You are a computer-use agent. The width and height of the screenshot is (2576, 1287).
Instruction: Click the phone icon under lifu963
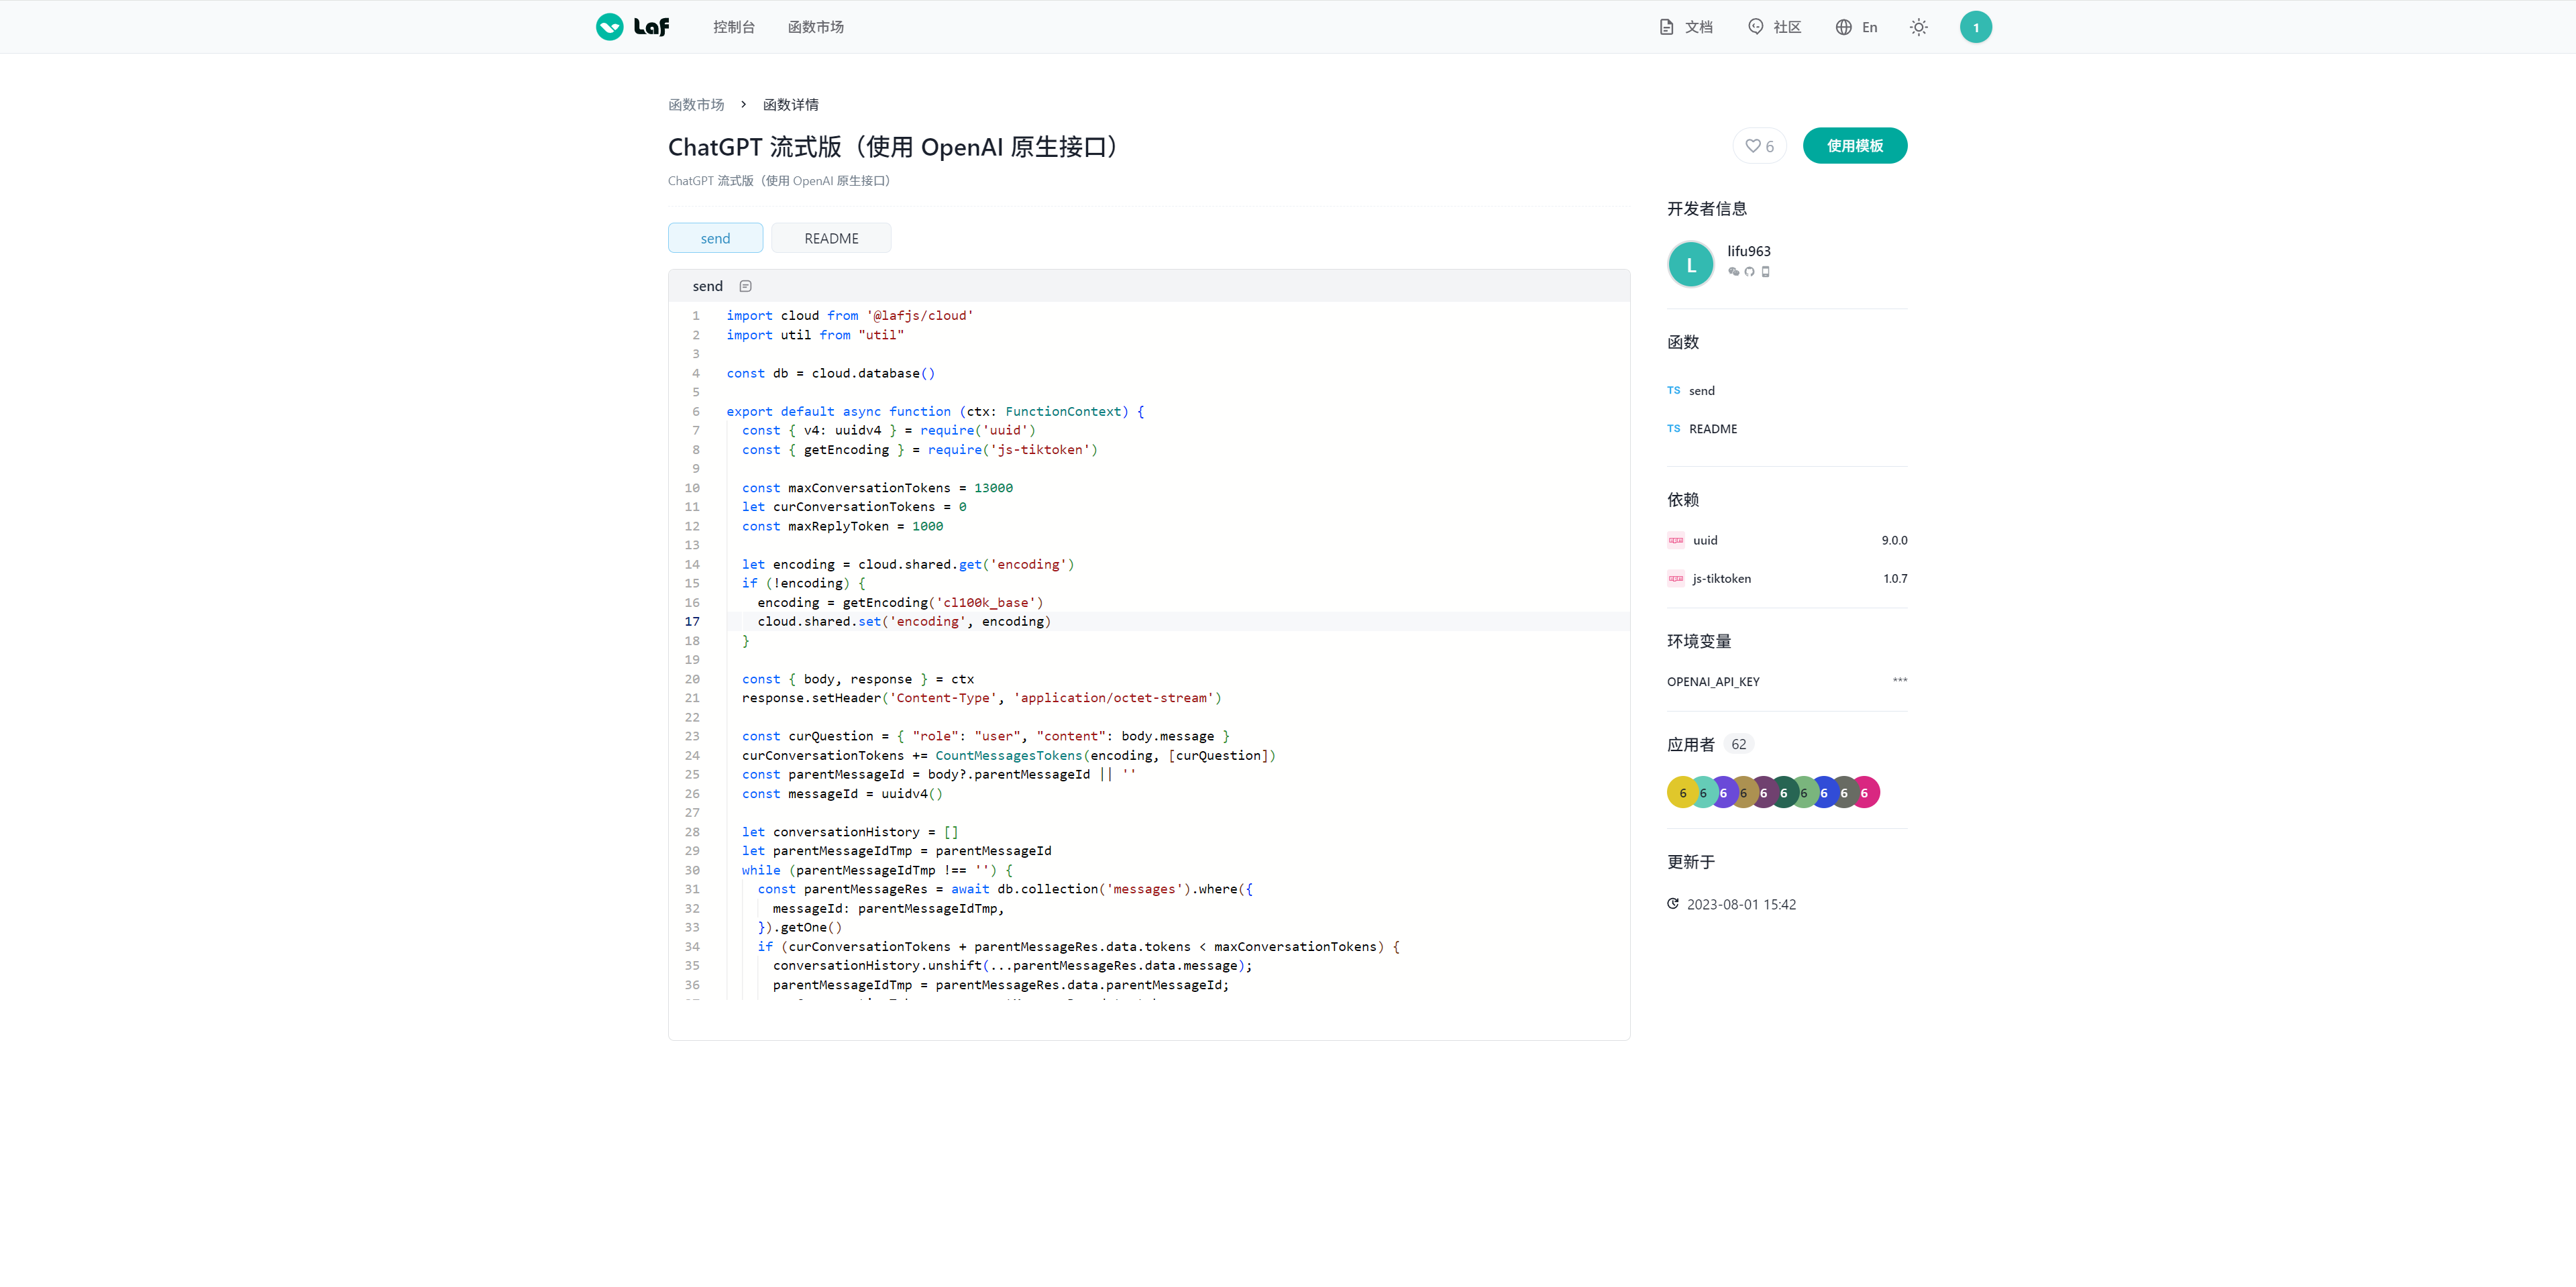point(1766,272)
